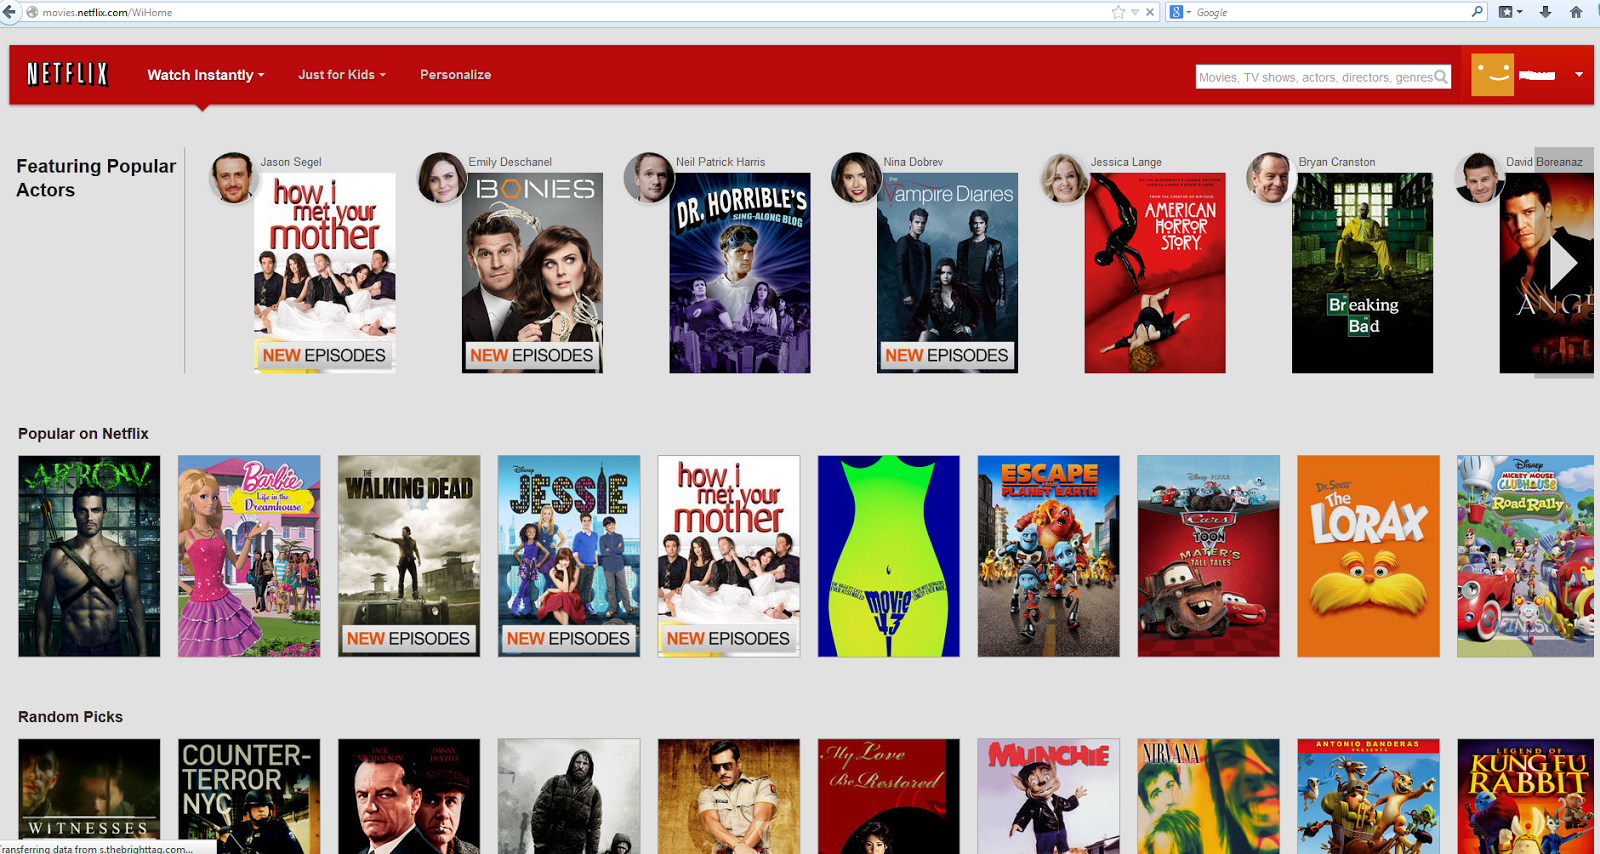Stop loading with the X icon
Screen dimensions: 1600x854
coord(1150,12)
